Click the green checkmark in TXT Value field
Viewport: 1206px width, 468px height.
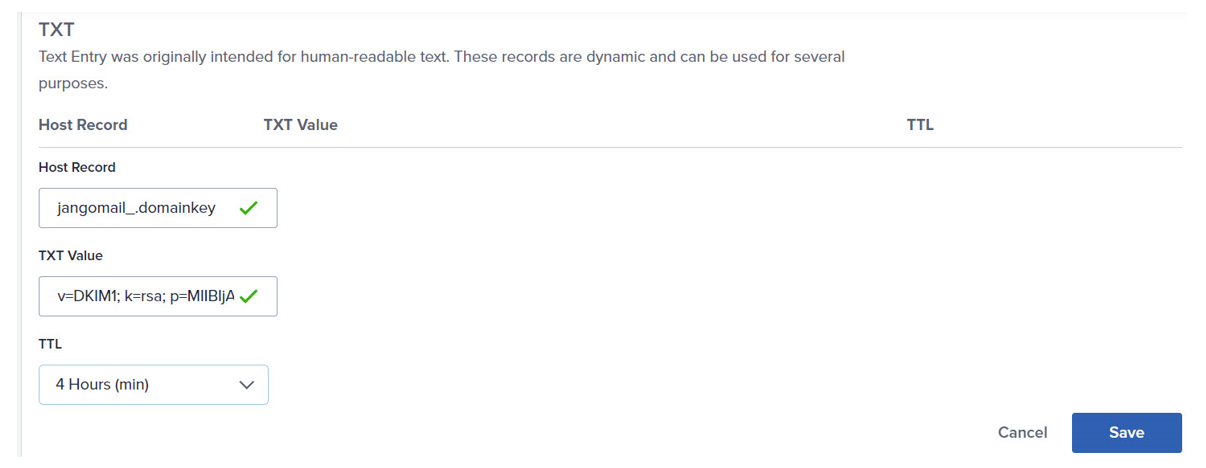click(249, 296)
